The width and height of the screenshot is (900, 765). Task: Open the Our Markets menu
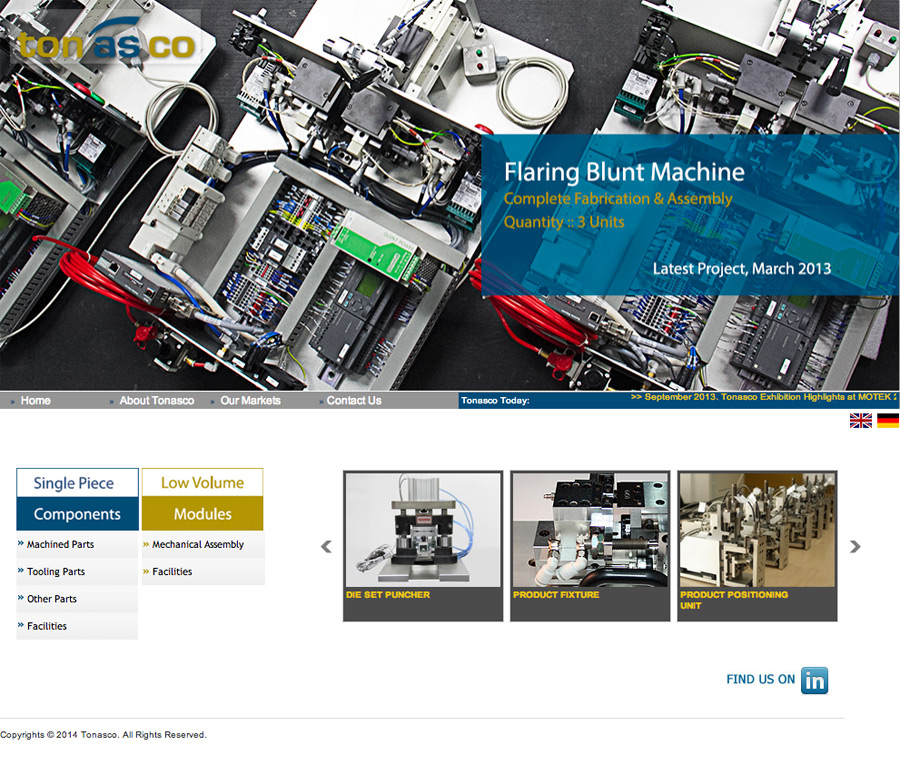coord(250,401)
